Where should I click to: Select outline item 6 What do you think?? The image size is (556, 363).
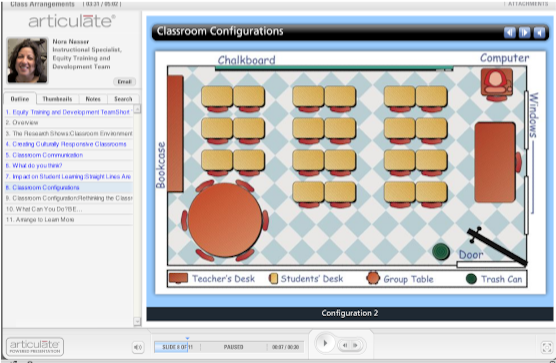(x=68, y=166)
